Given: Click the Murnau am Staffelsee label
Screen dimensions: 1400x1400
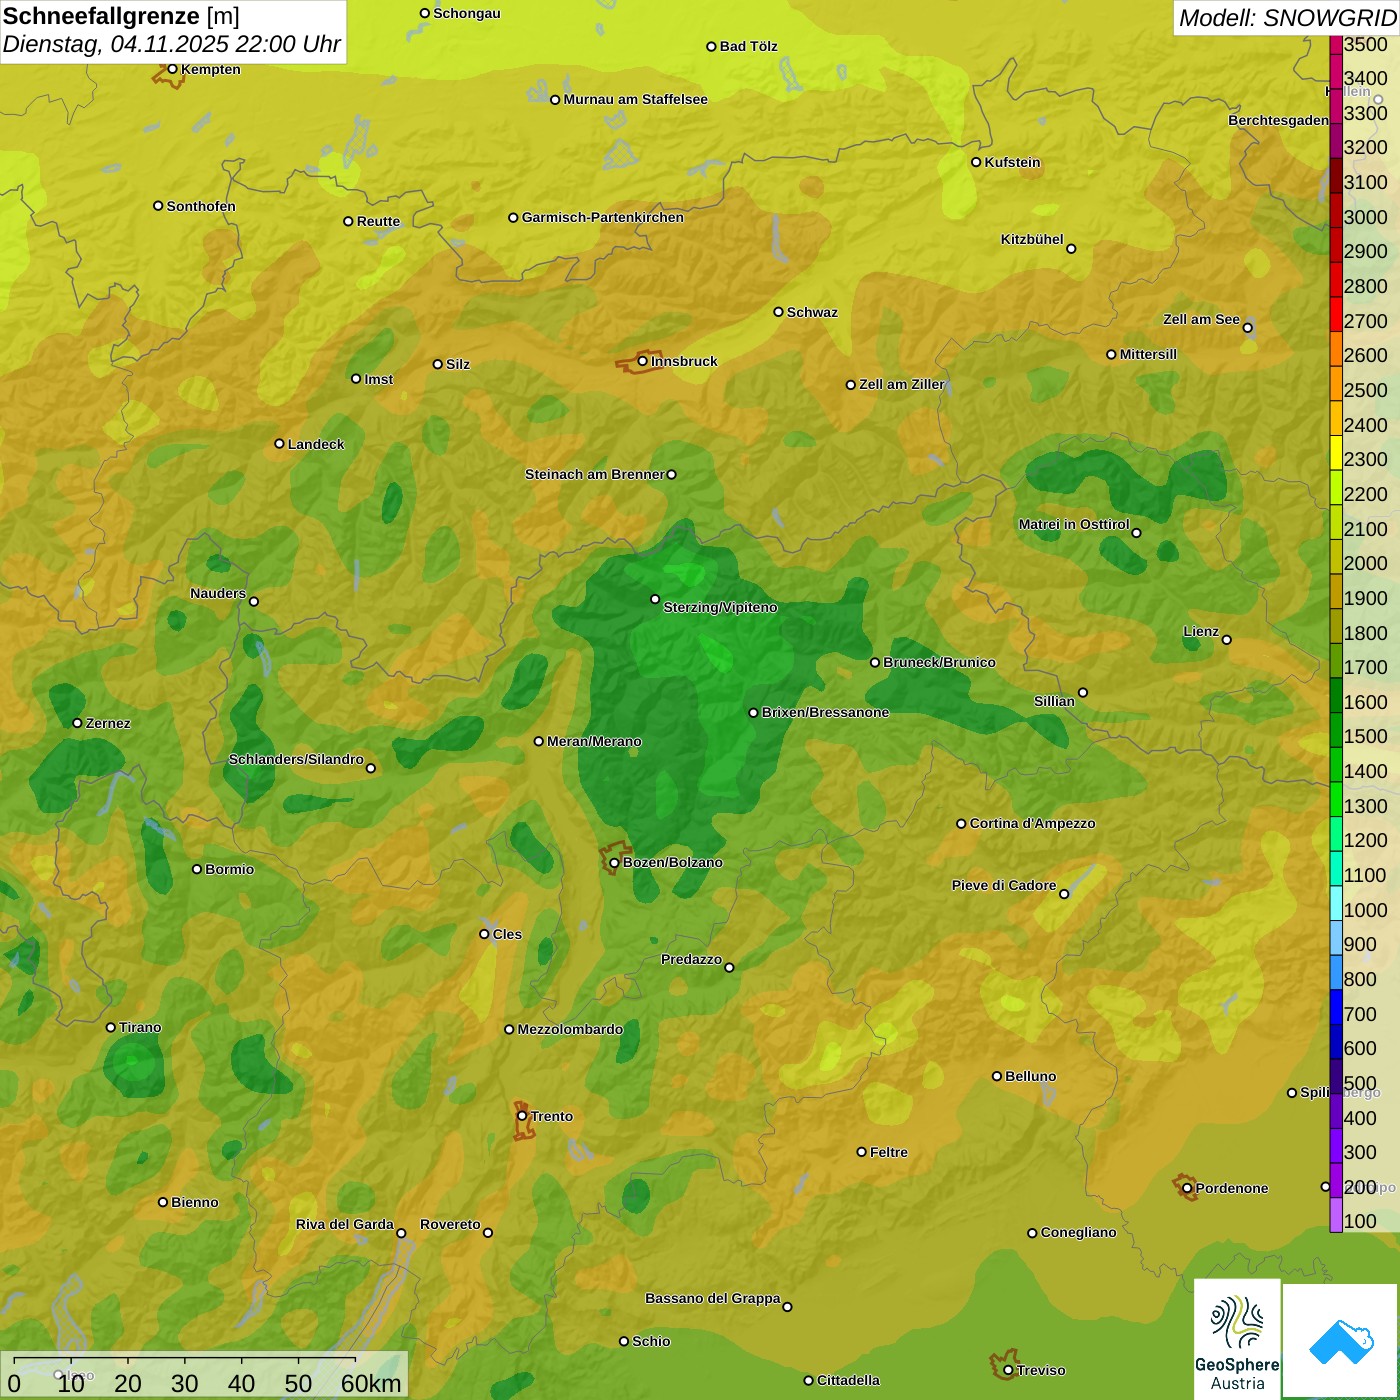Looking at the screenshot, I should coord(635,99).
